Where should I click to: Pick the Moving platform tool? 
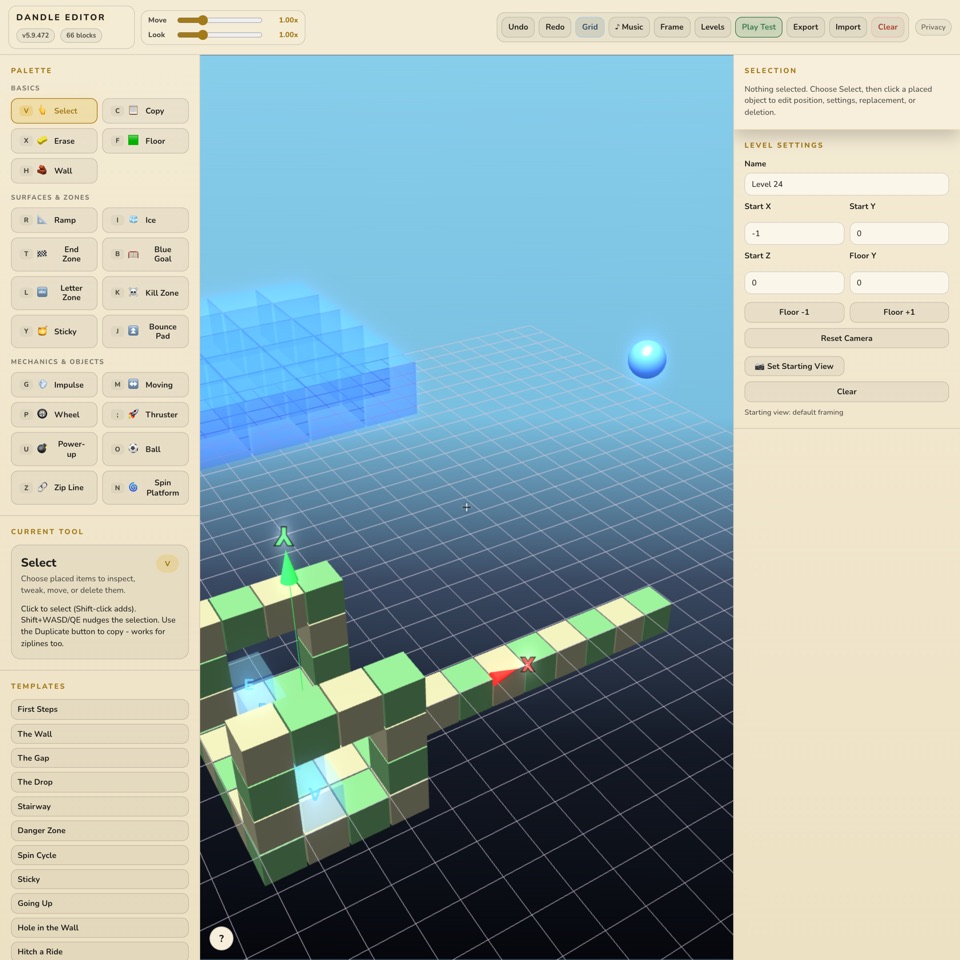point(145,384)
